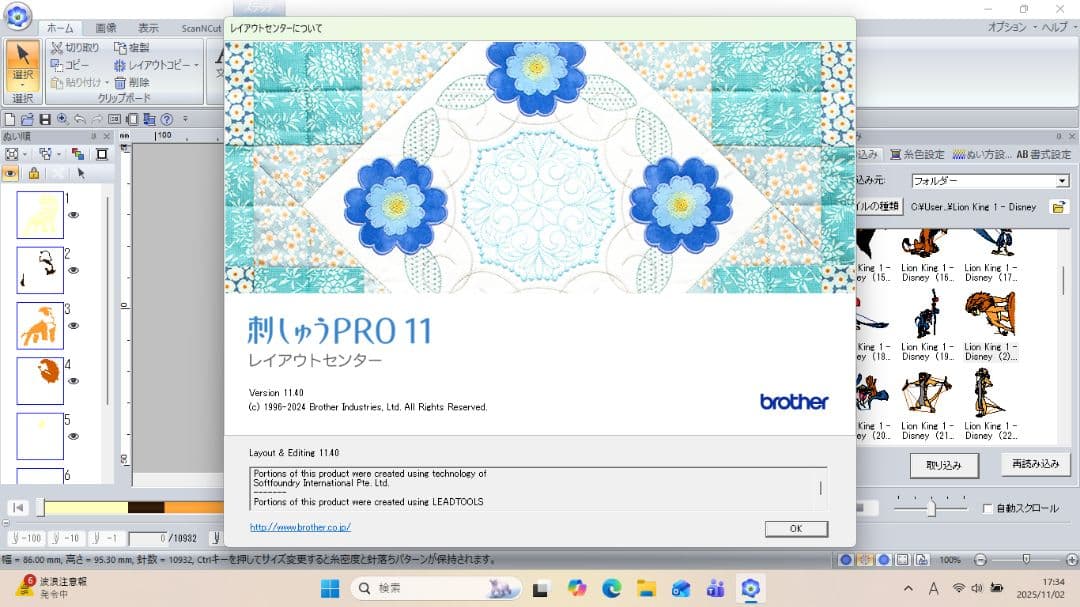The width and height of the screenshot is (1080, 607).
Task: Click the Save icon on quick access toolbar
Action: (x=44, y=119)
